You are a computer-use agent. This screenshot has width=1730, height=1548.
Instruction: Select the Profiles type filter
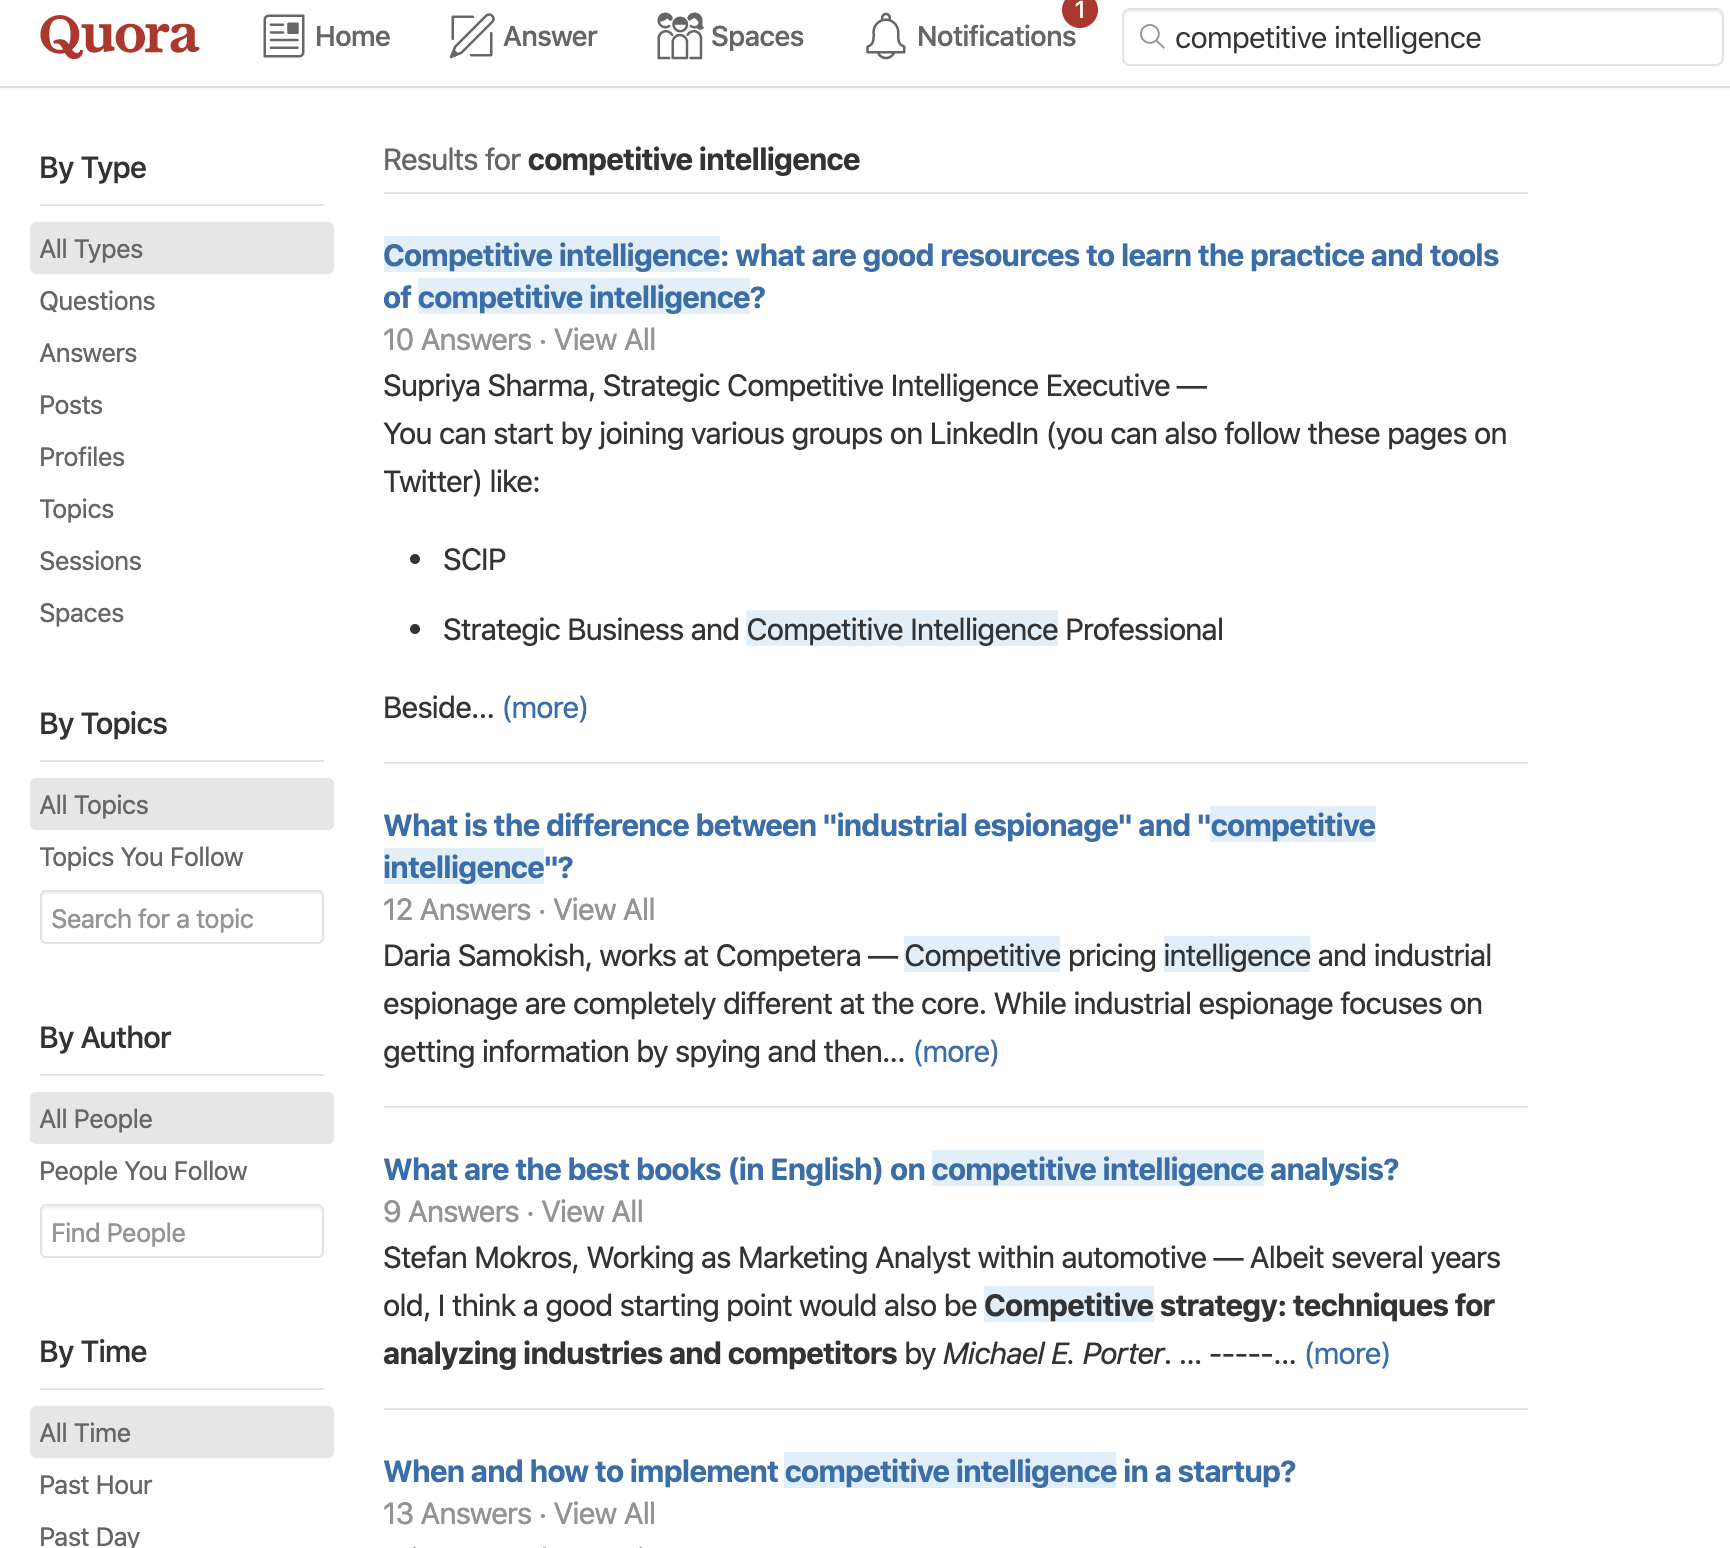click(82, 457)
